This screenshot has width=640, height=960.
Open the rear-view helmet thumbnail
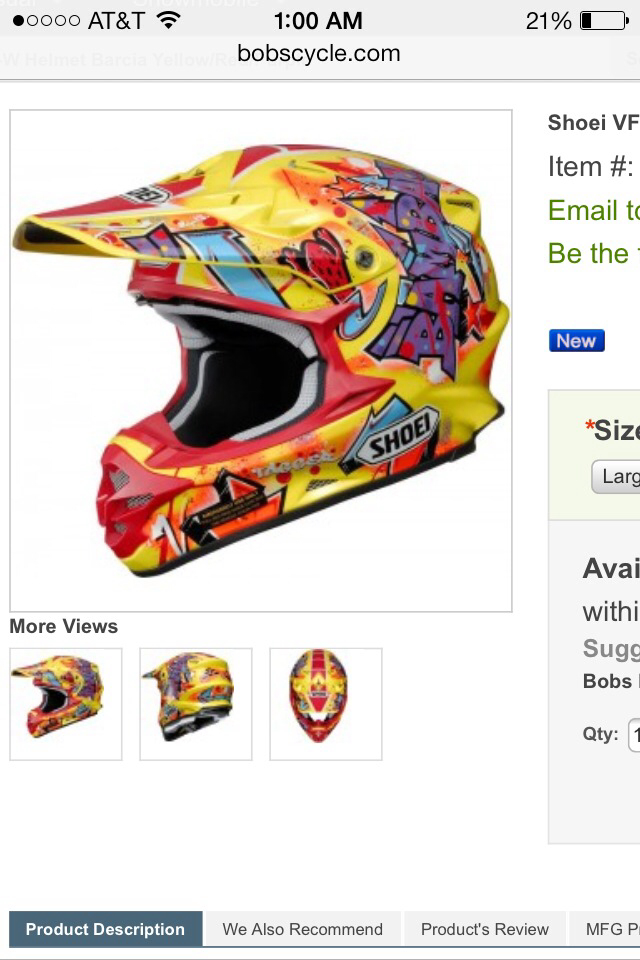195,704
